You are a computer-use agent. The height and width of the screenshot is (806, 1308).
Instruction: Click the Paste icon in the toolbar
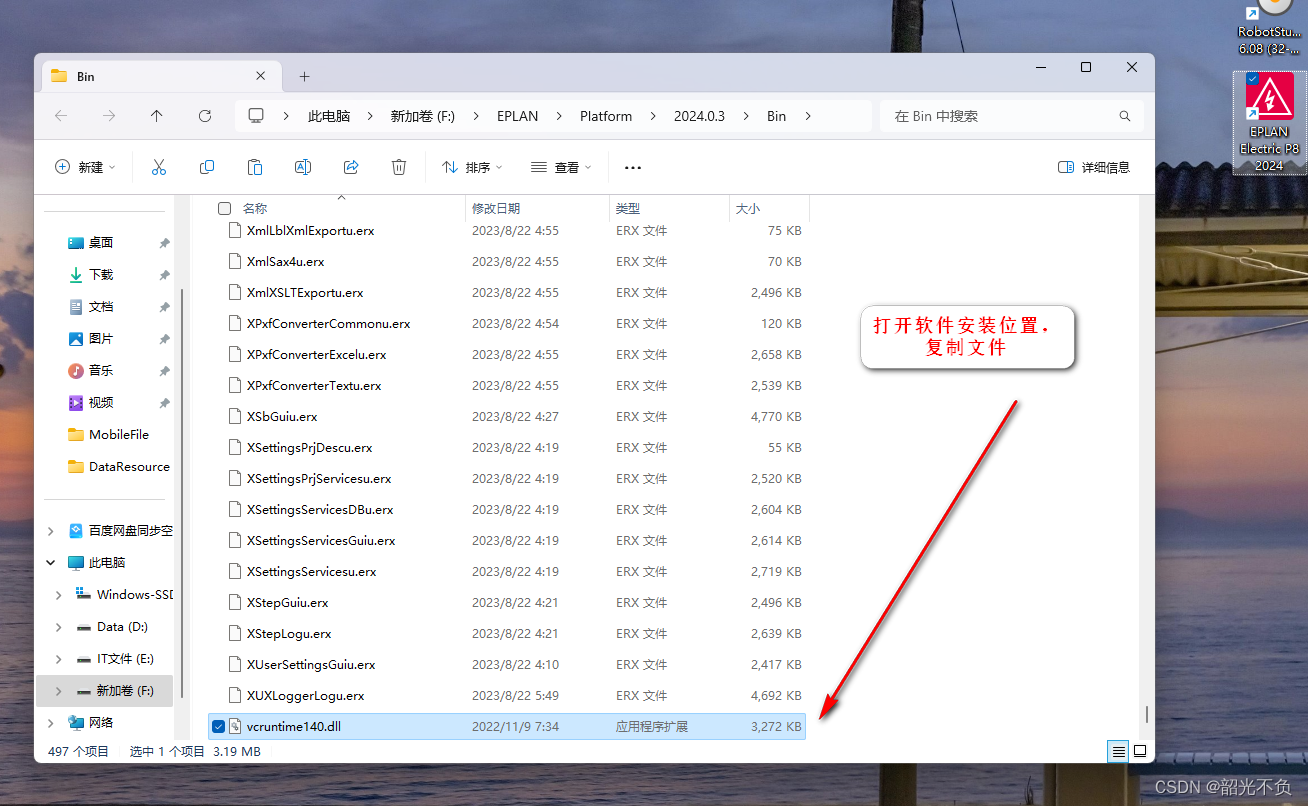(254, 167)
